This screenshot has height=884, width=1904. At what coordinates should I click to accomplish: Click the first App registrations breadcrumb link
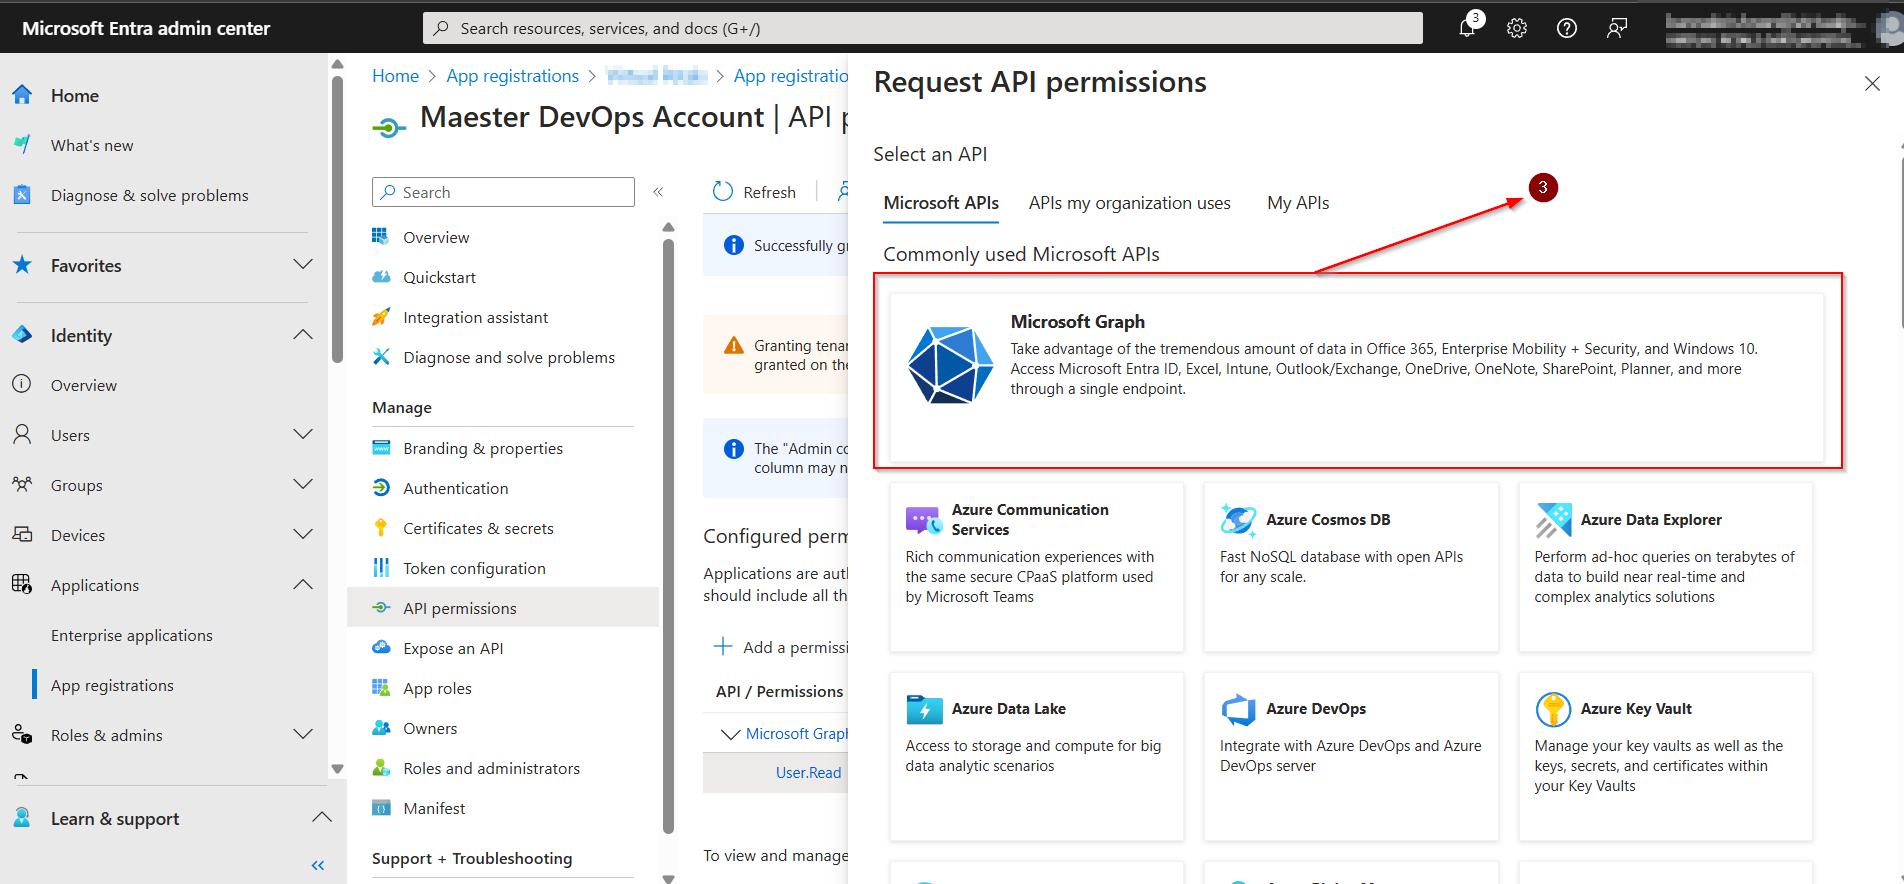click(512, 76)
